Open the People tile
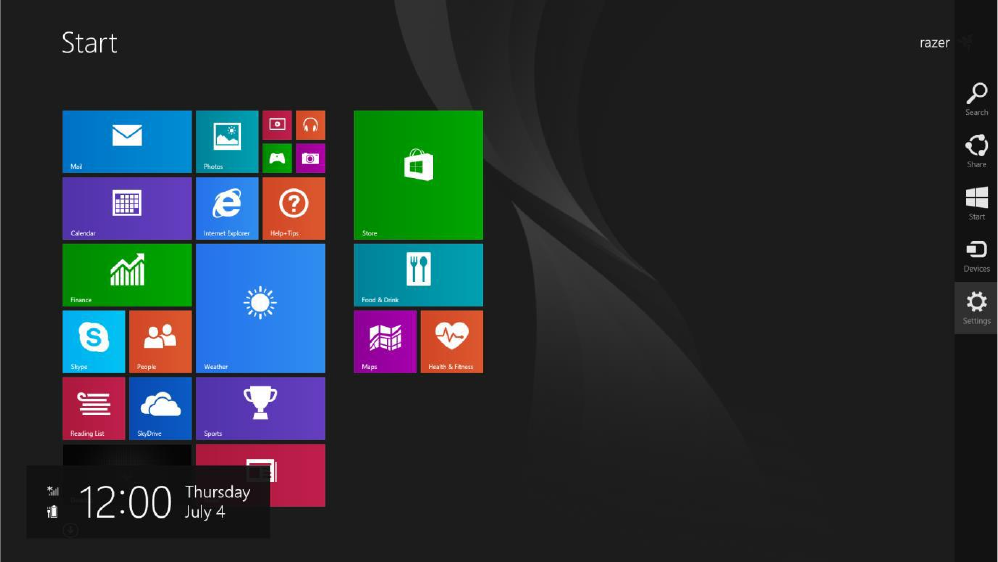Image resolution: width=998 pixels, height=562 pixels. click(x=160, y=342)
